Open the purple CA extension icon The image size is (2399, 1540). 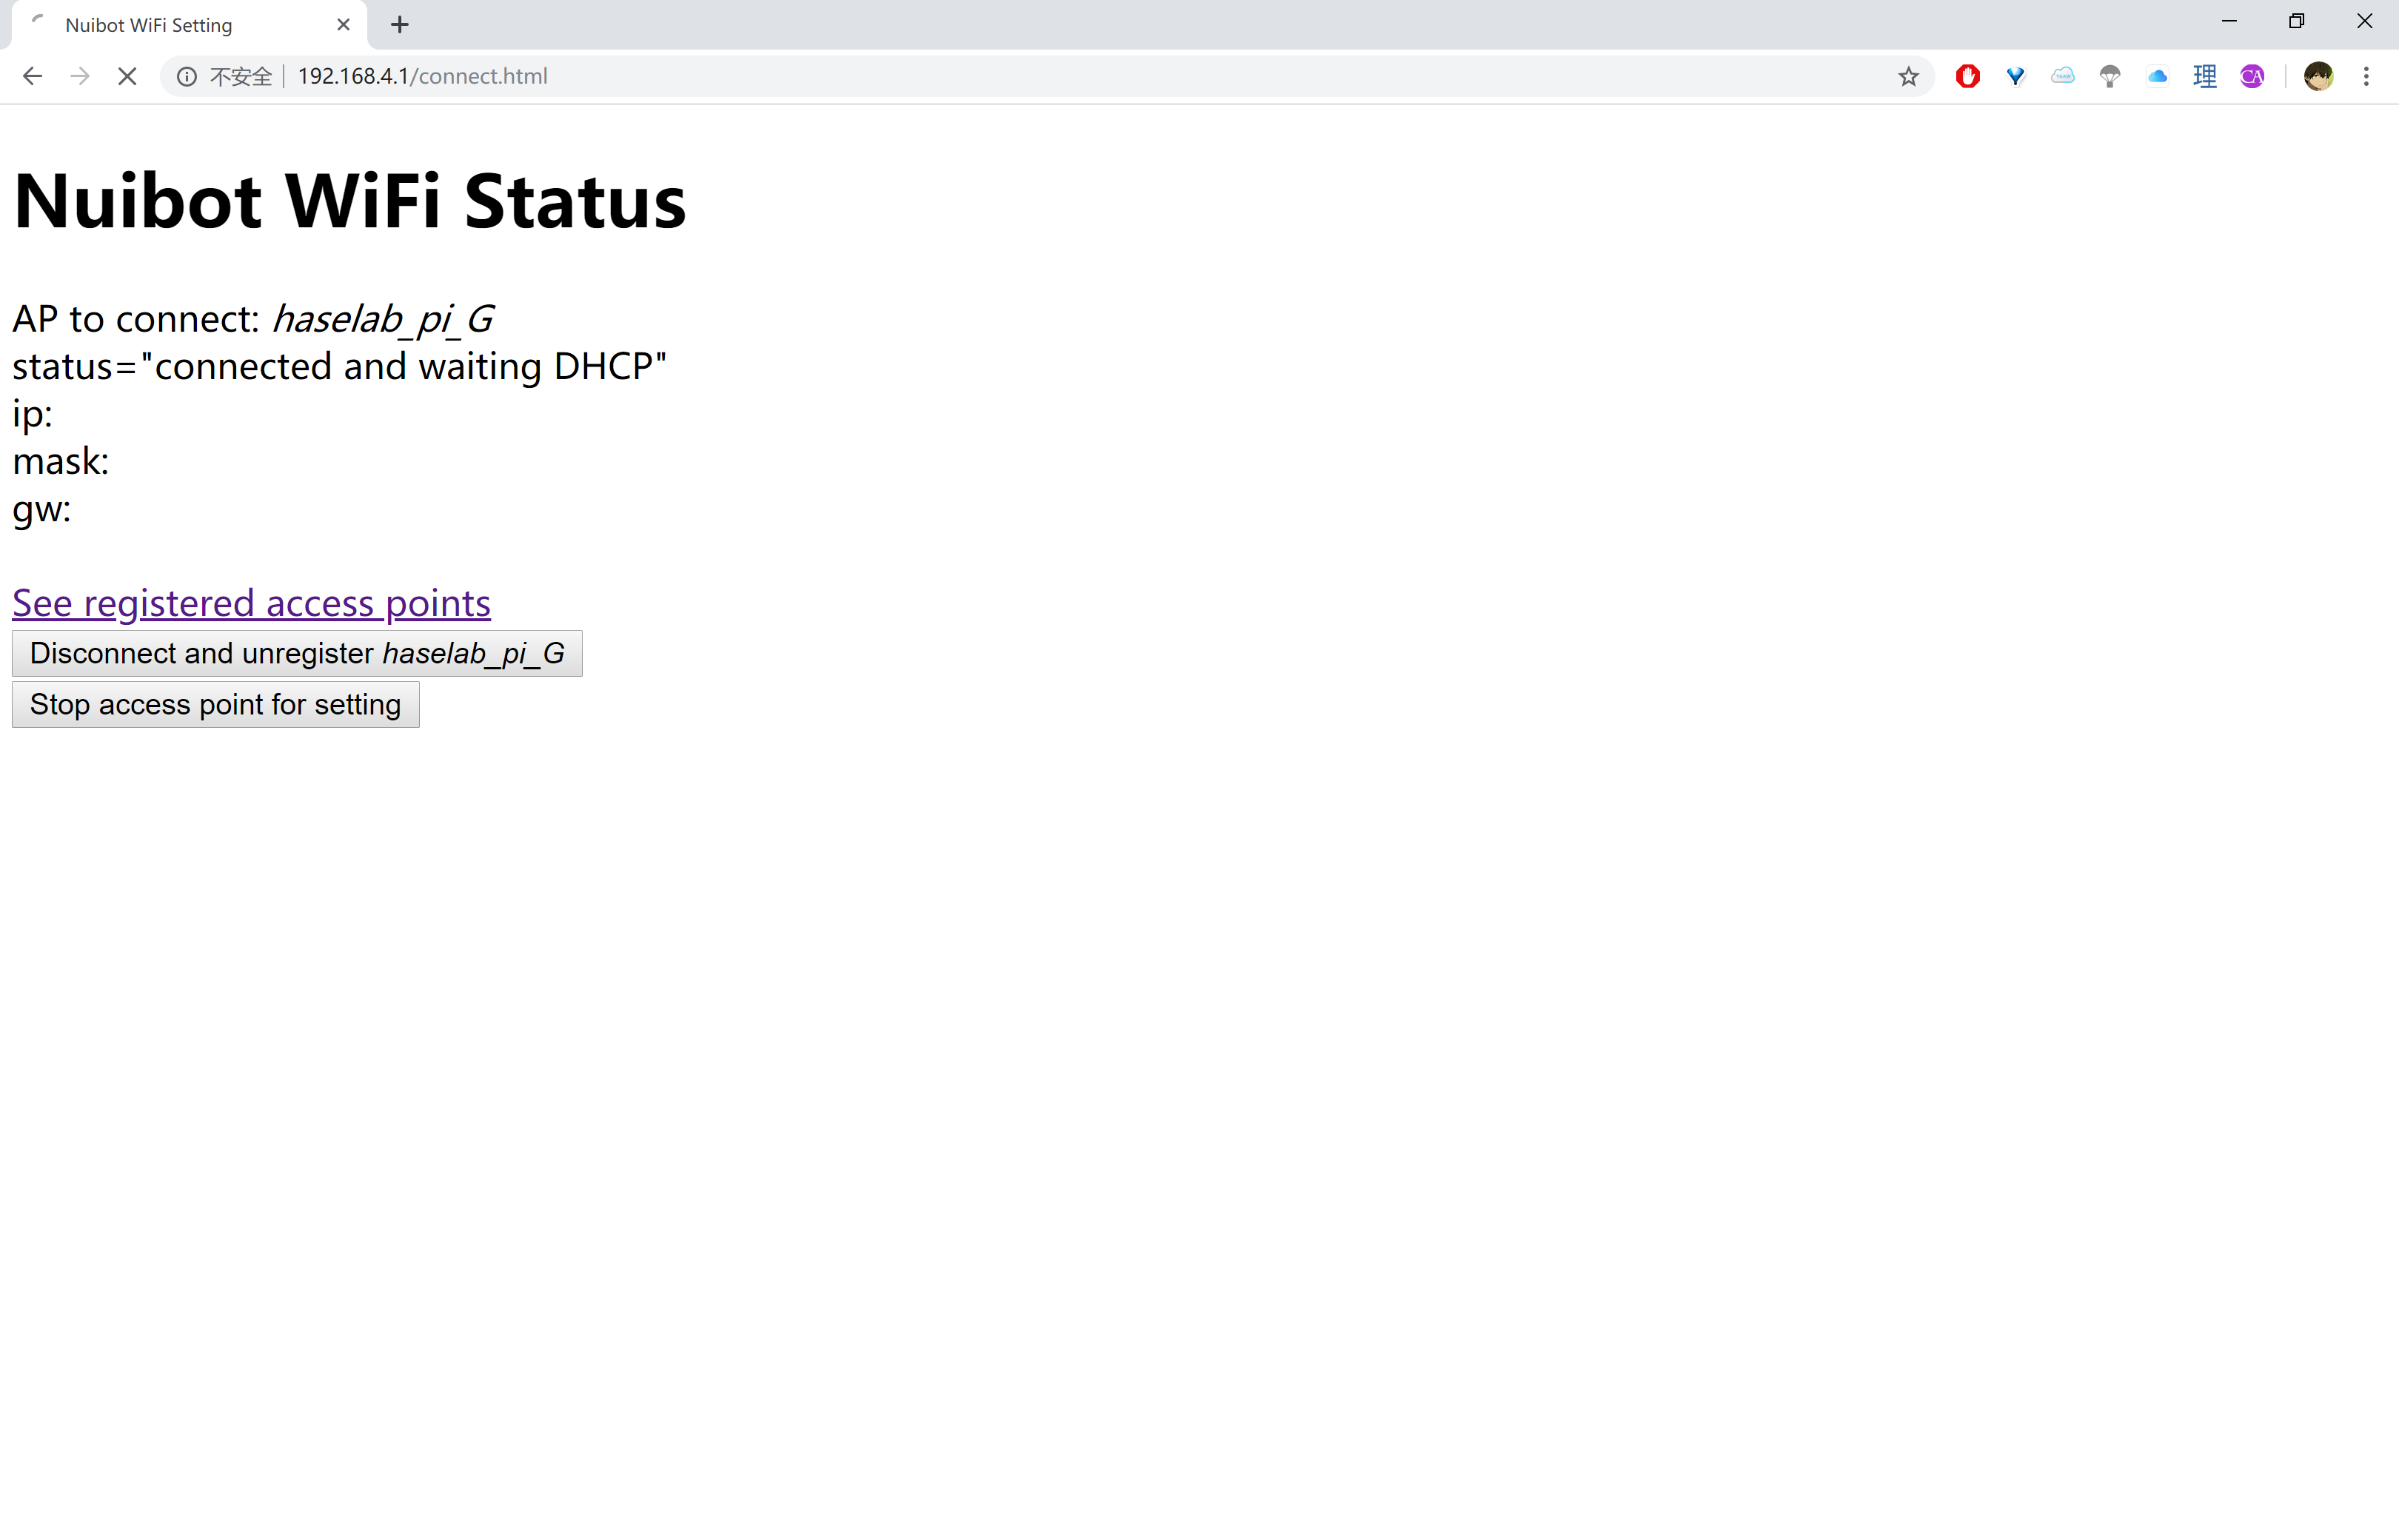pos(2252,76)
